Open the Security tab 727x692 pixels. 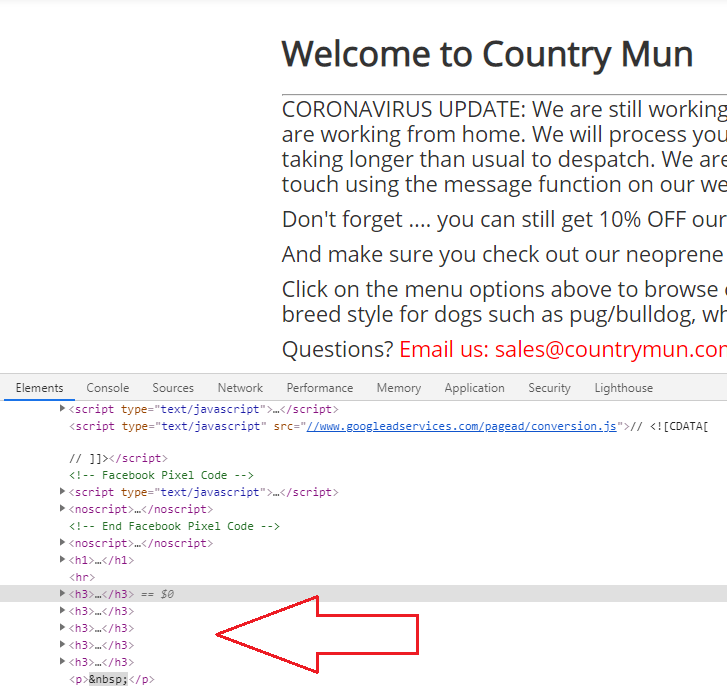coord(549,388)
